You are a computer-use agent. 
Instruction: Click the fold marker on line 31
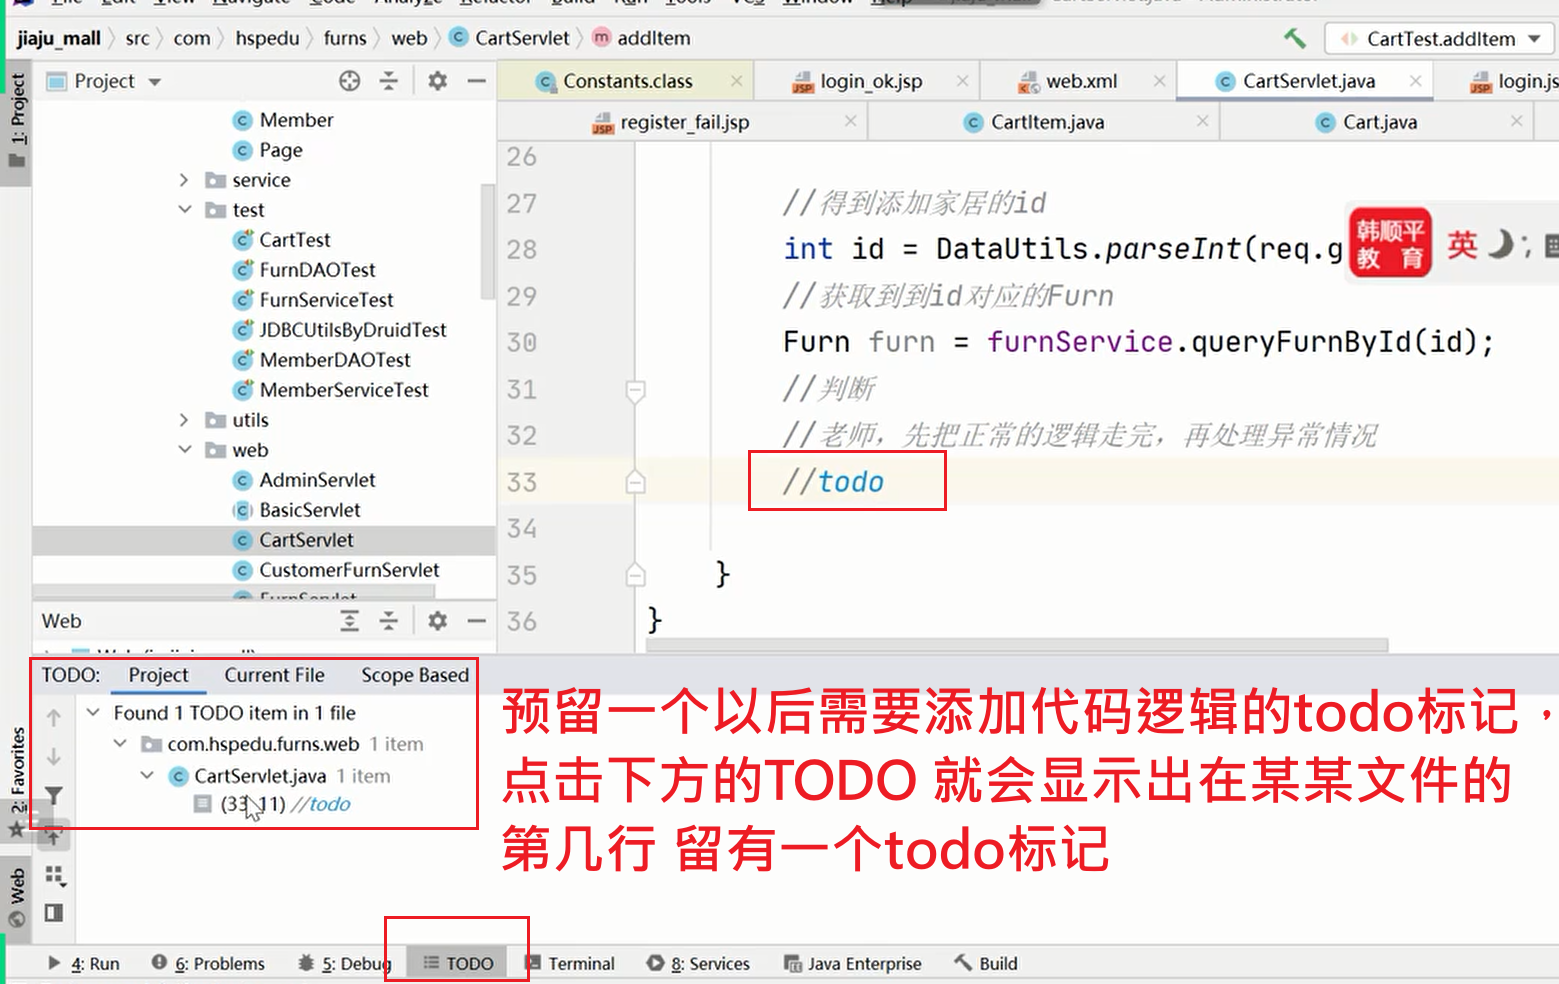635,390
